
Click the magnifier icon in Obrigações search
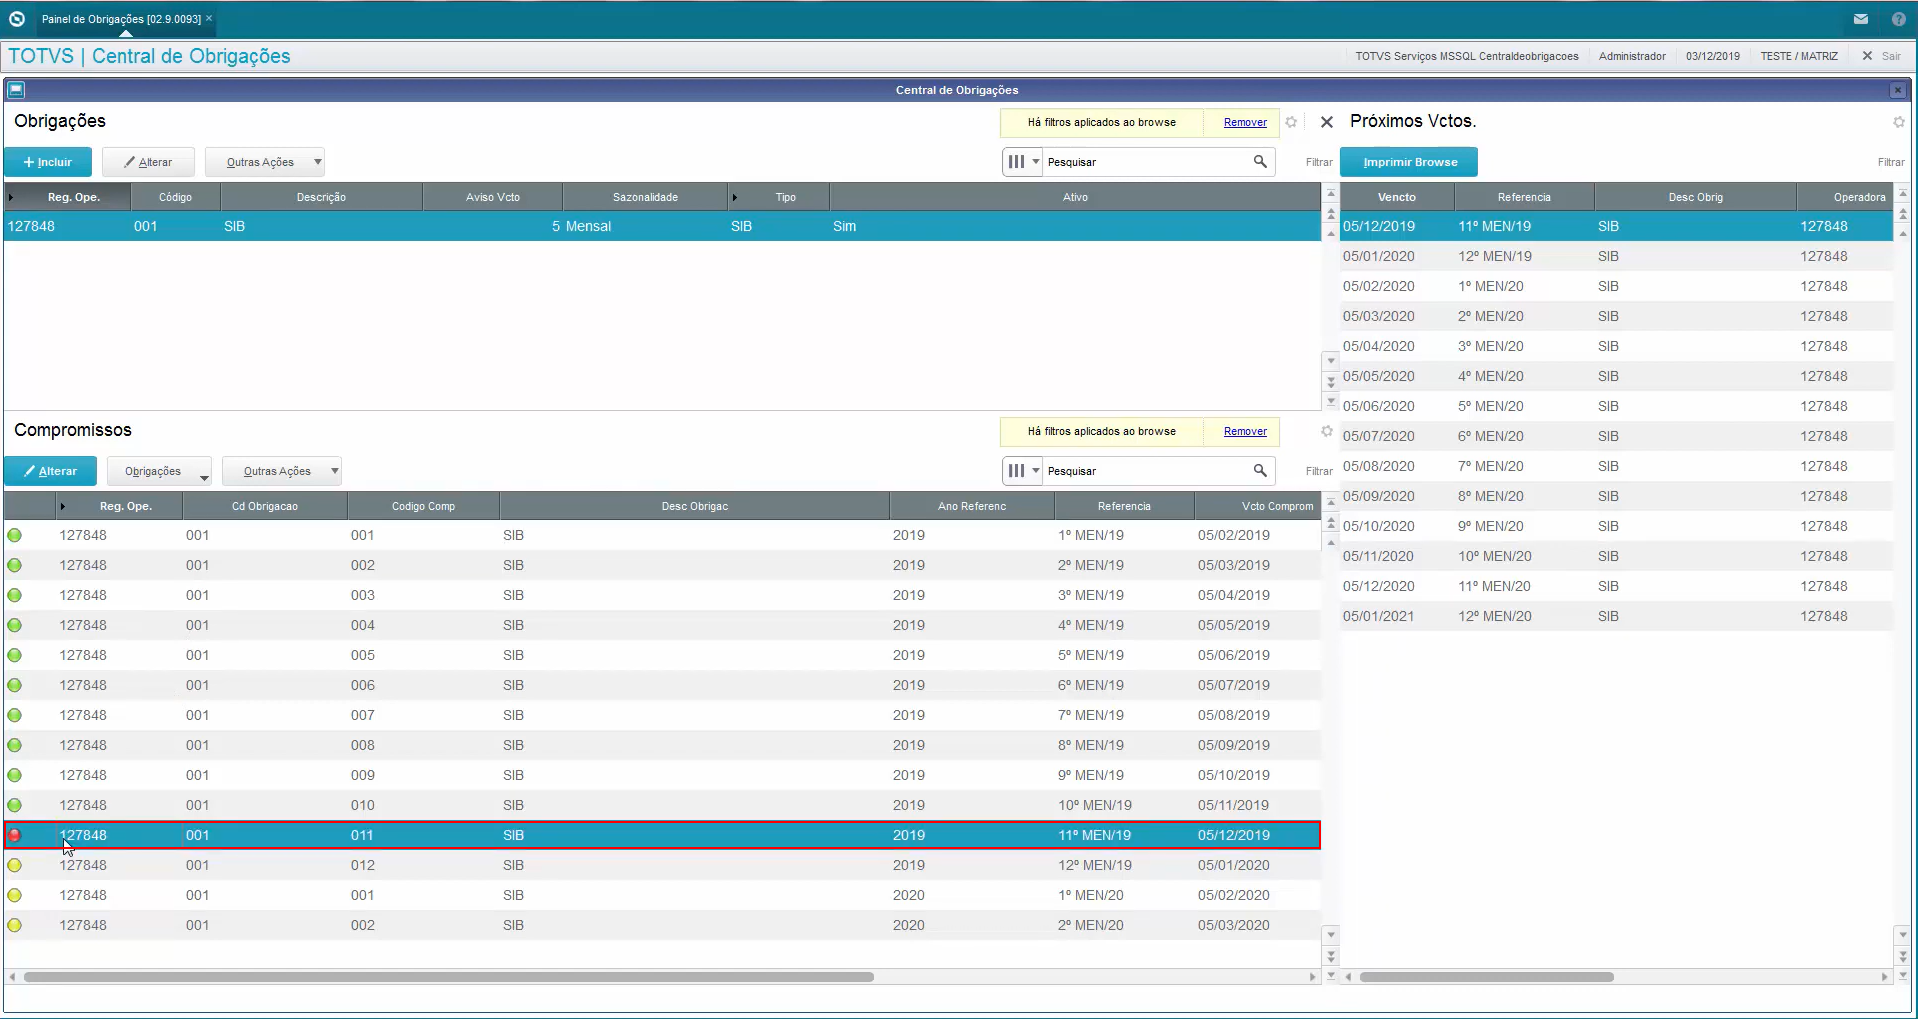click(1260, 162)
